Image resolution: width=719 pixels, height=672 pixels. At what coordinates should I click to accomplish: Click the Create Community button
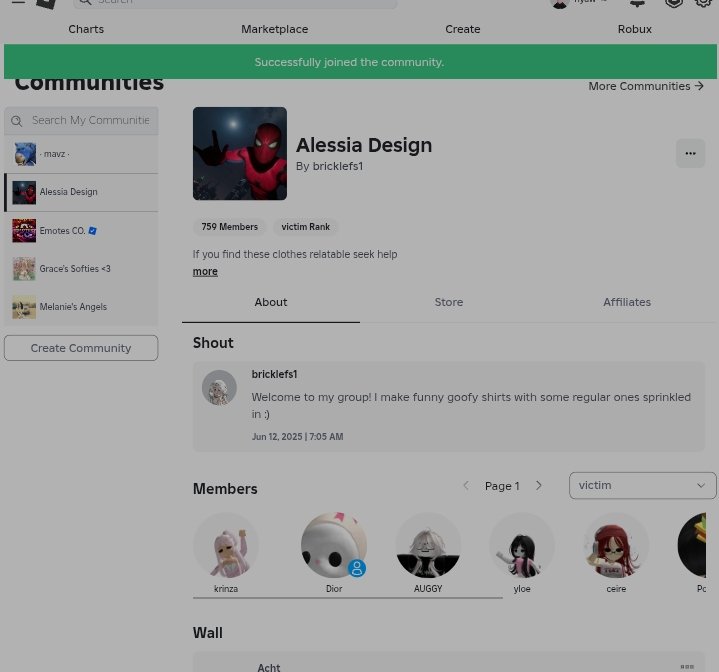pyautogui.click(x=81, y=348)
